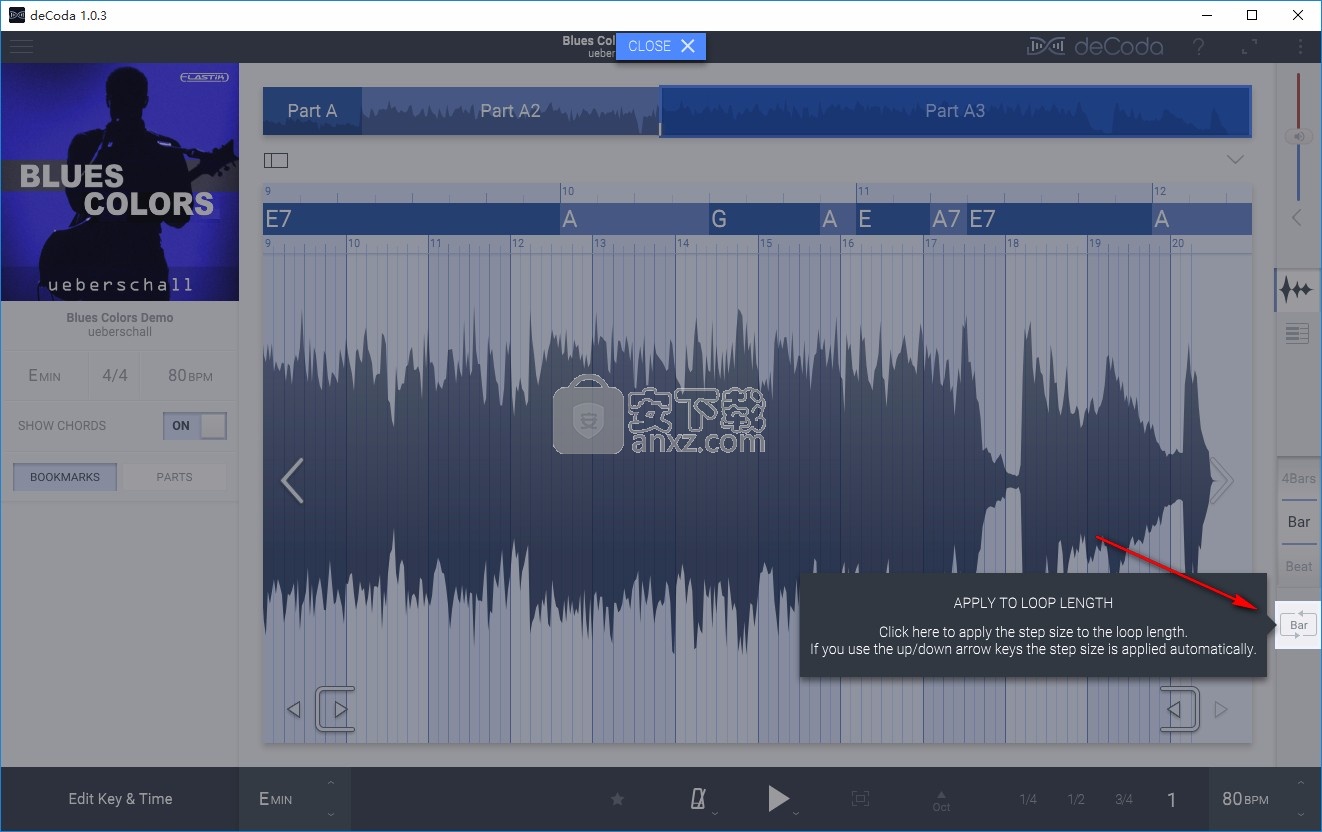Click the deCoda logo in header
Image resolution: width=1322 pixels, height=832 pixels.
click(1095, 46)
